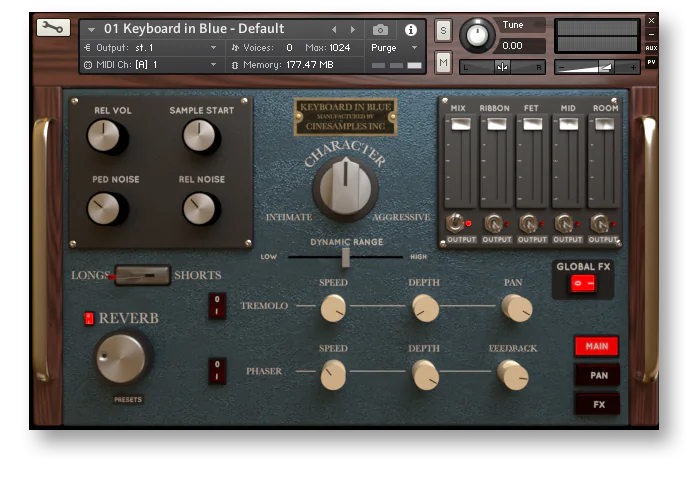Open instrument name dropdown arrow

(x=91, y=30)
